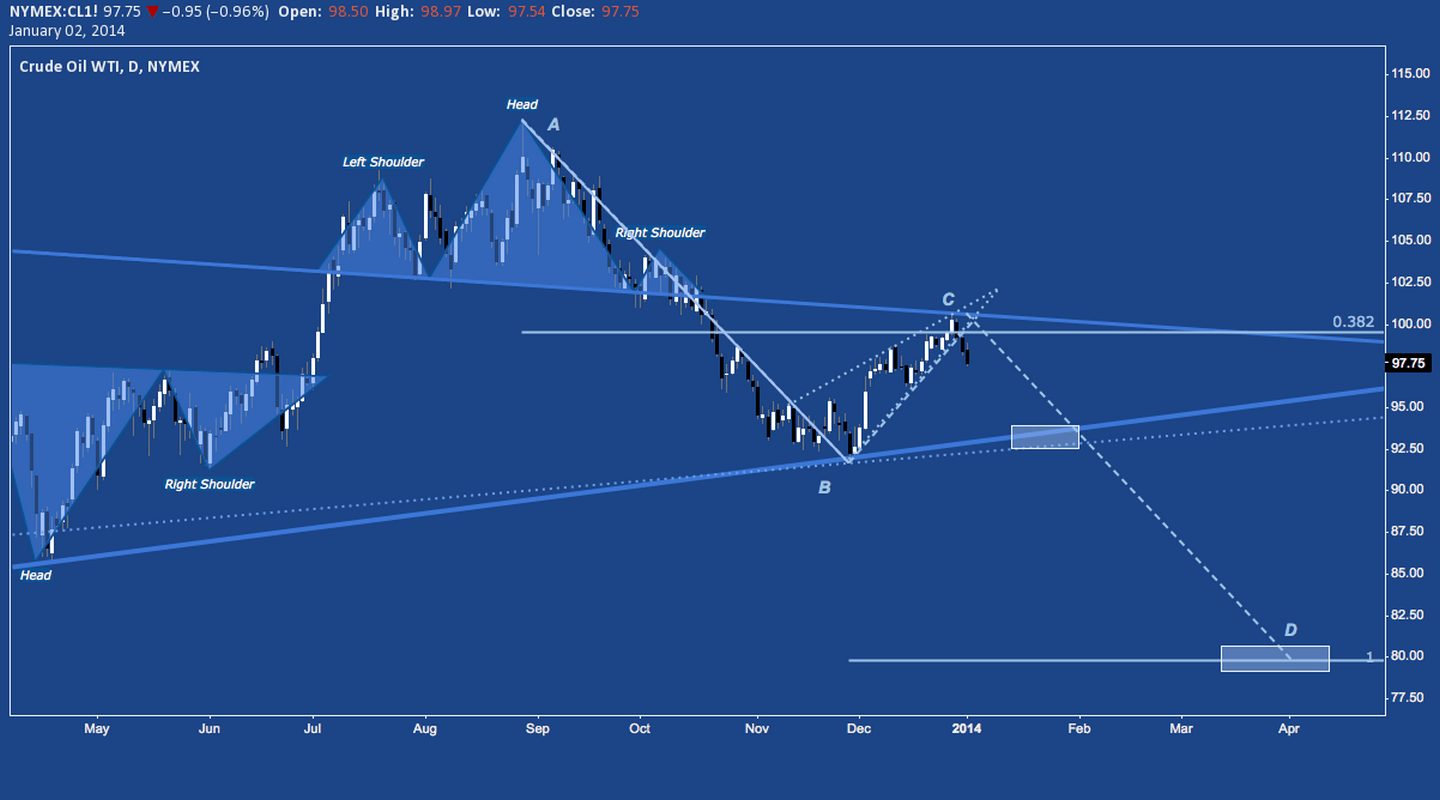Screen dimensions: 1440x800
Task: Click the 115.00 price axis label
Action: [1410, 74]
